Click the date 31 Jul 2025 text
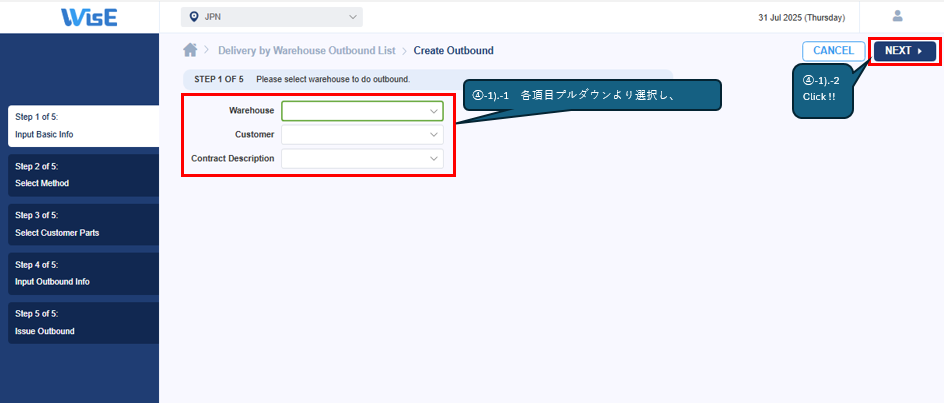The image size is (944, 406). 802,18
